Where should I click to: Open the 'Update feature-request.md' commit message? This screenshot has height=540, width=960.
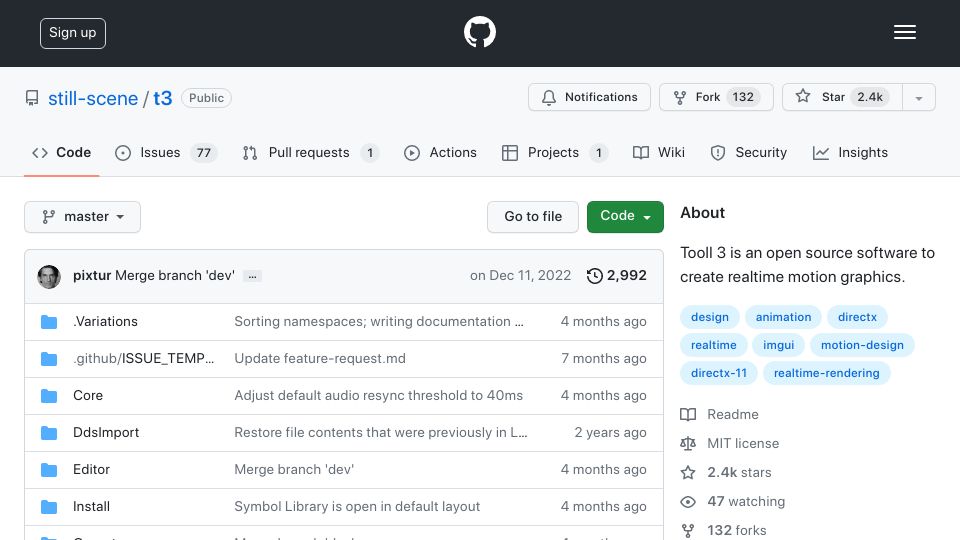320,358
